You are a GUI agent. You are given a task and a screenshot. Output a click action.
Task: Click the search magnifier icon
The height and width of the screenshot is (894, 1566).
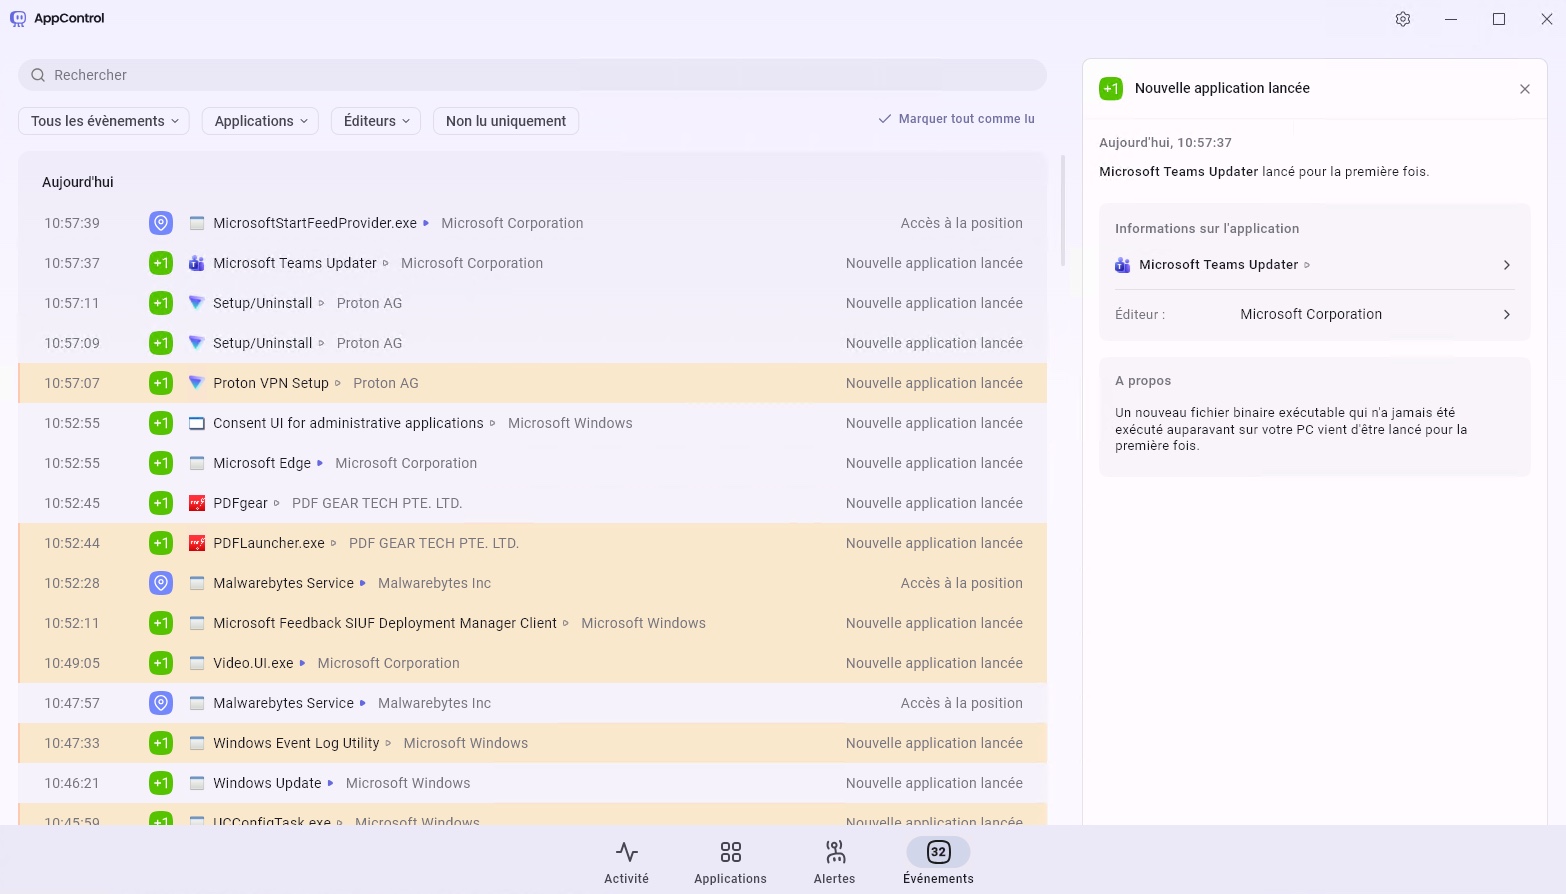point(38,75)
